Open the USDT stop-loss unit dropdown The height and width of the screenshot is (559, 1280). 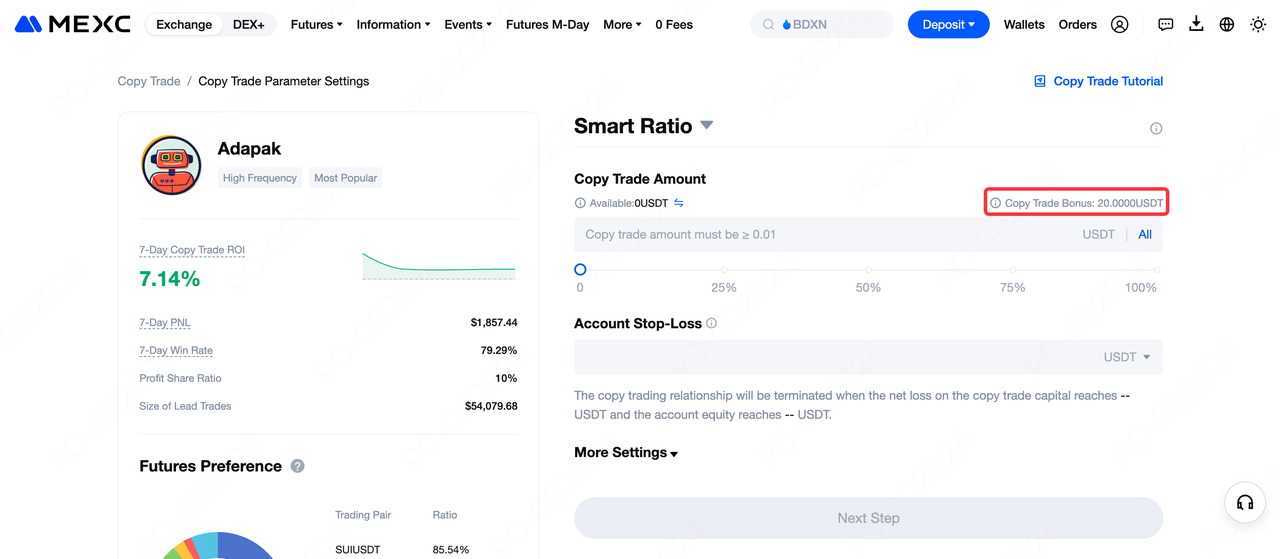pos(1127,357)
